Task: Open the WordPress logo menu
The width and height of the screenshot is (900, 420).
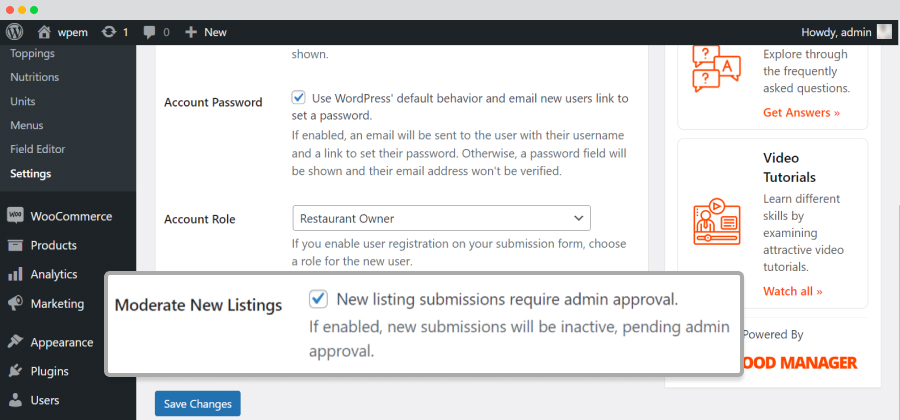Action: tap(14, 32)
